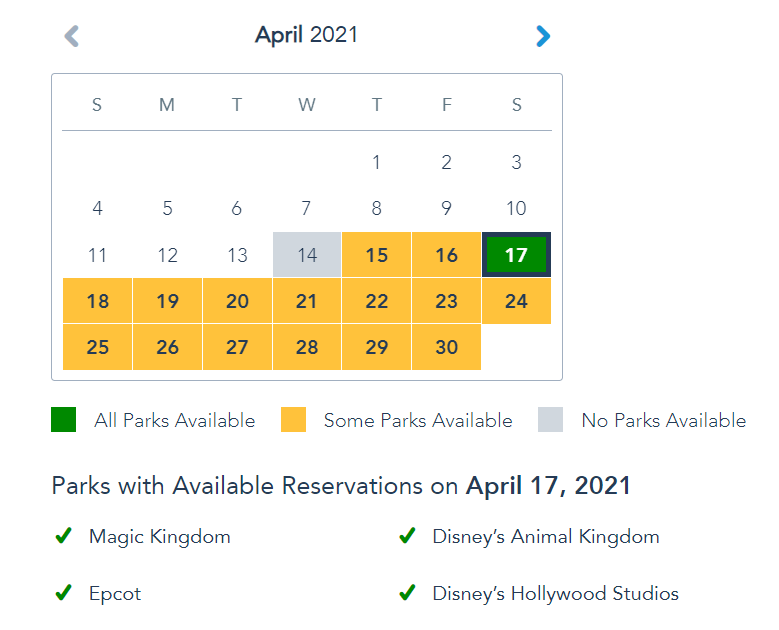This screenshot has width=779, height=630.
Task: Pick April 30 on the calendar
Action: (x=446, y=347)
